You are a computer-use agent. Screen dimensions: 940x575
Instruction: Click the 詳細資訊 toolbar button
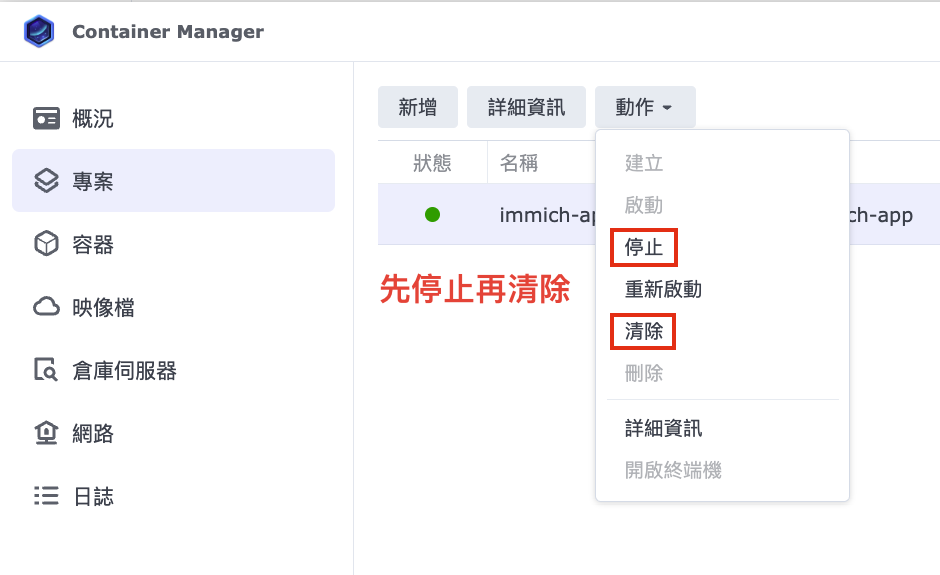[526, 107]
